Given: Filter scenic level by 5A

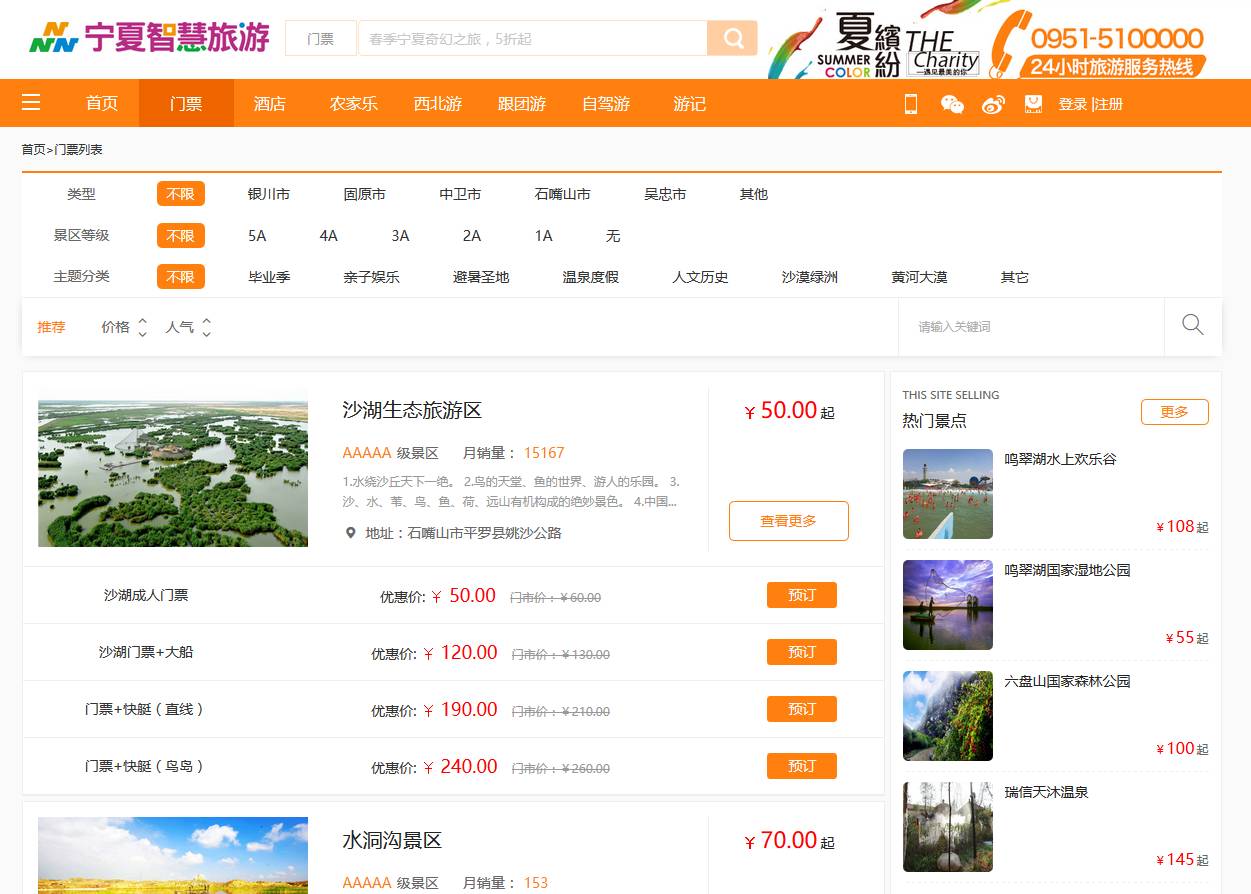Looking at the screenshot, I should tap(257, 236).
